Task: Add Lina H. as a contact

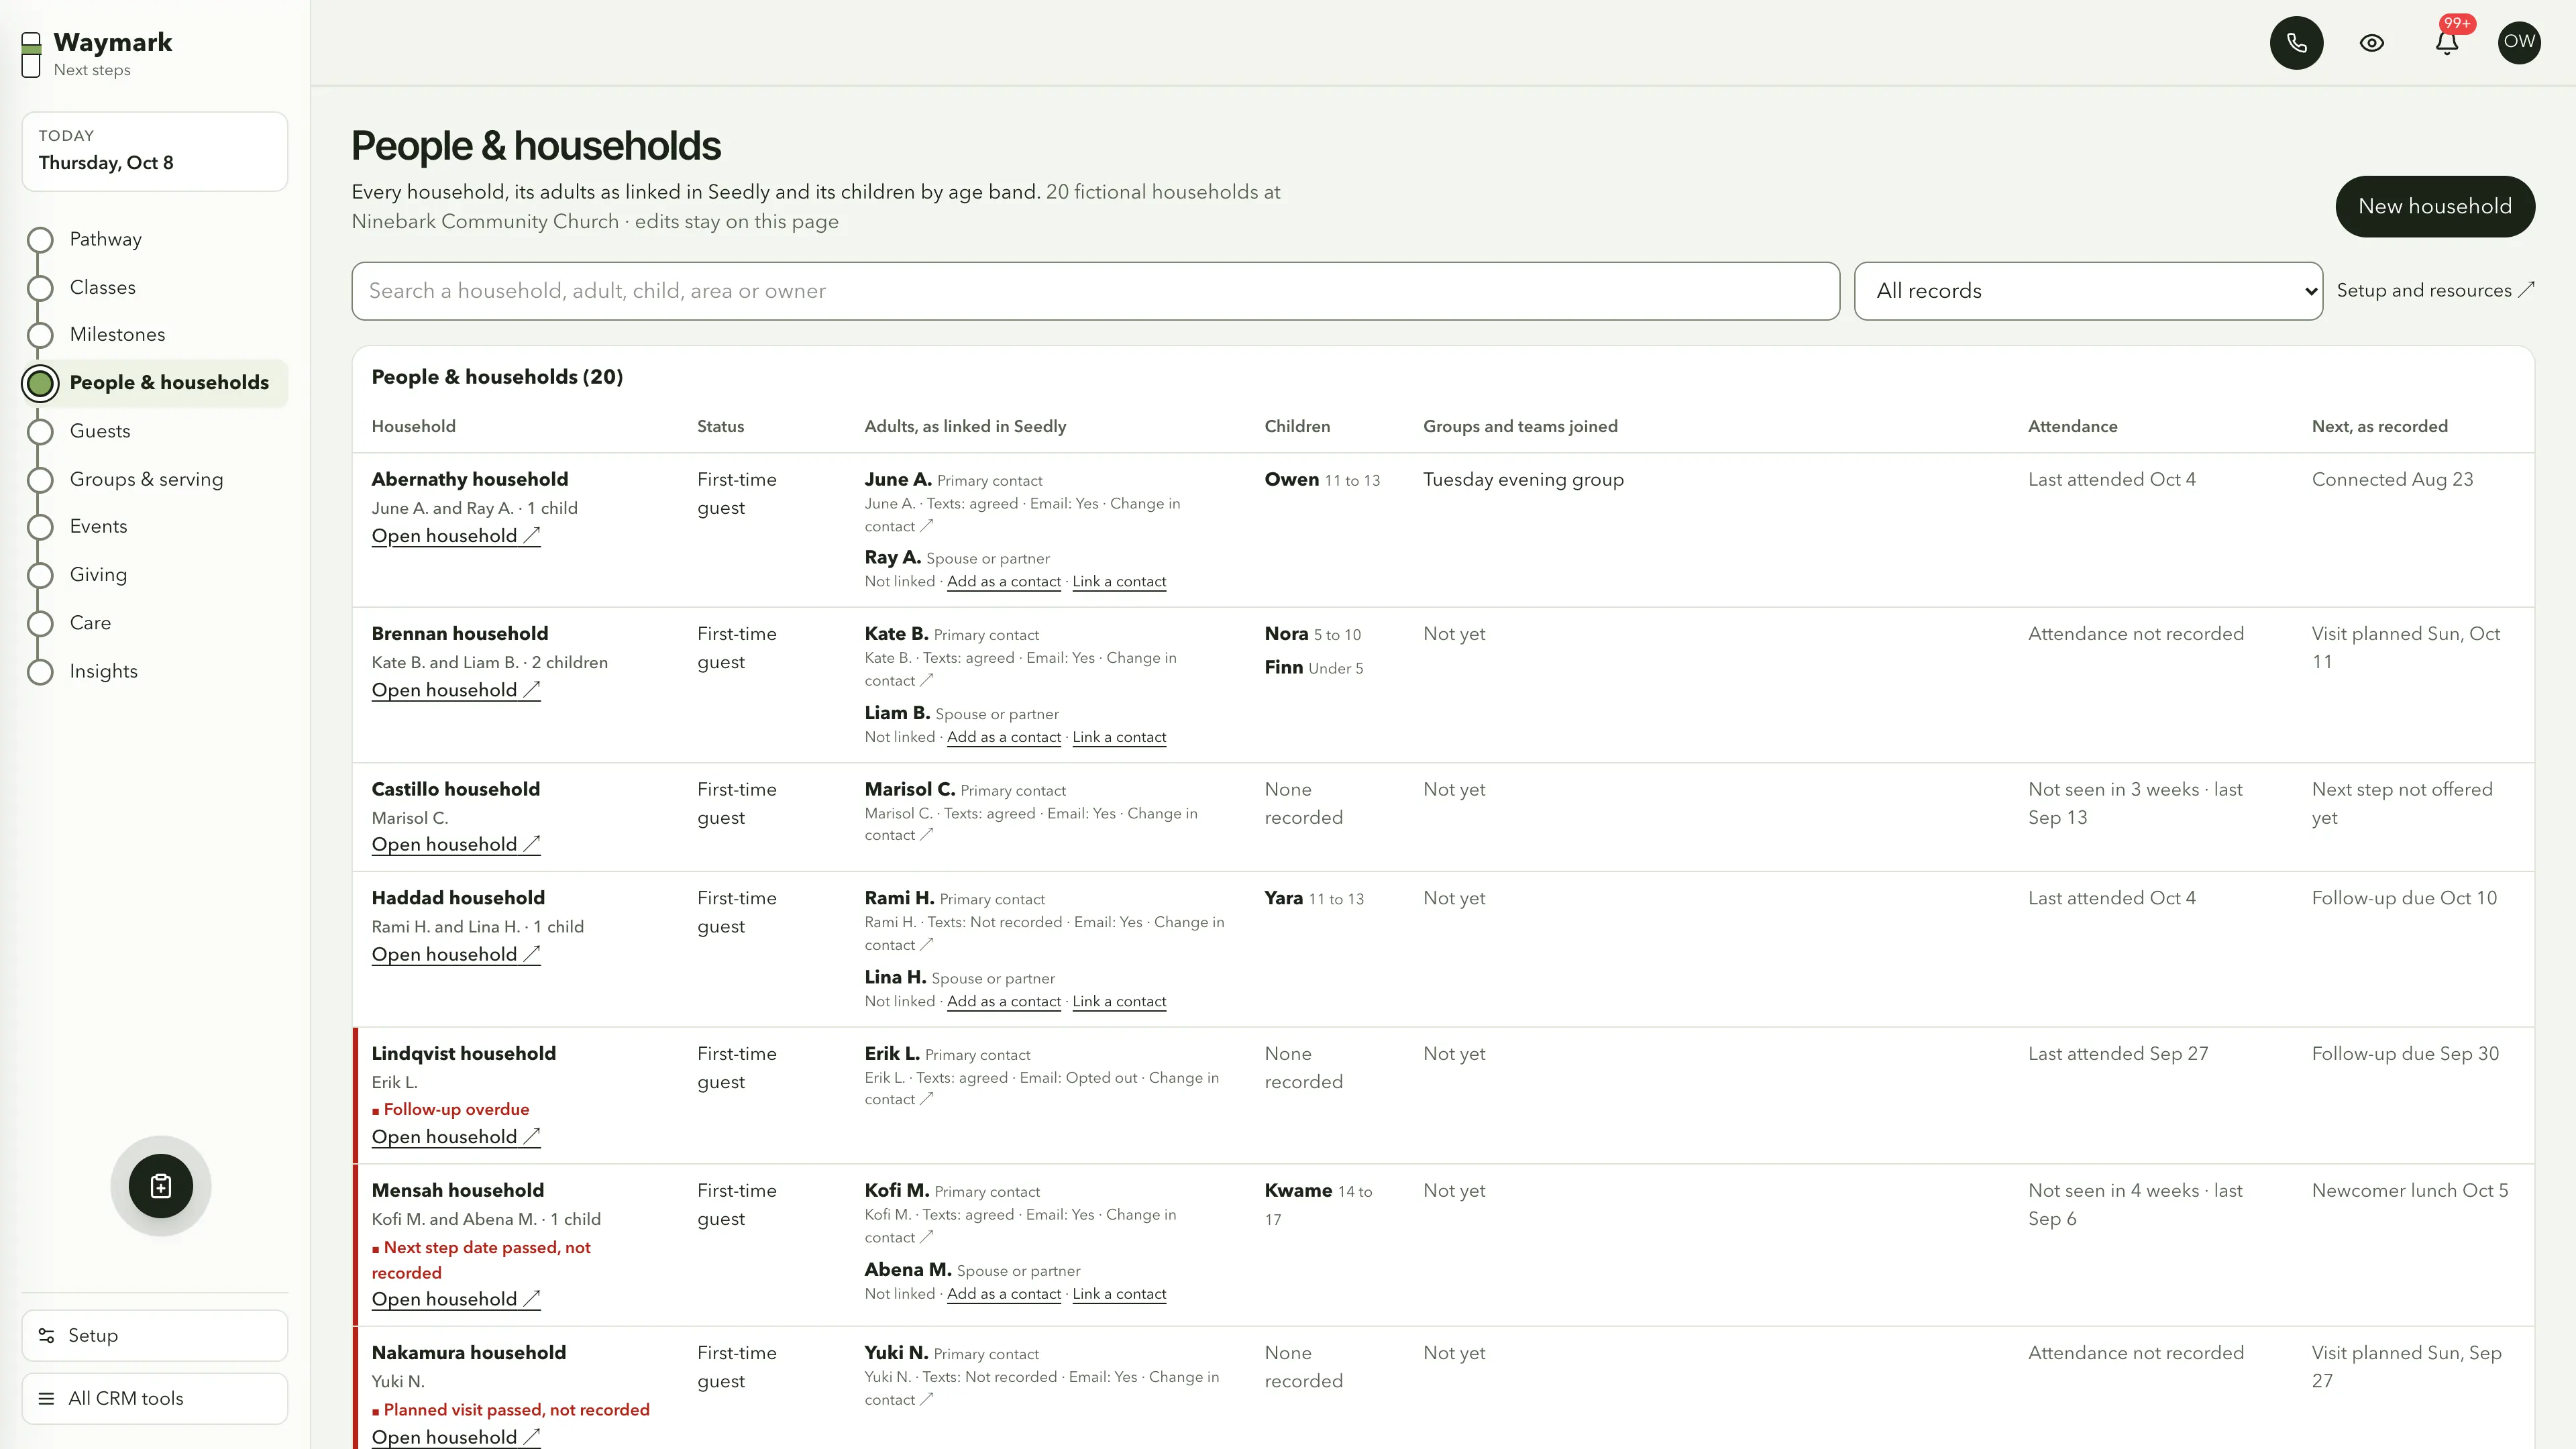Action: 1004,1002
